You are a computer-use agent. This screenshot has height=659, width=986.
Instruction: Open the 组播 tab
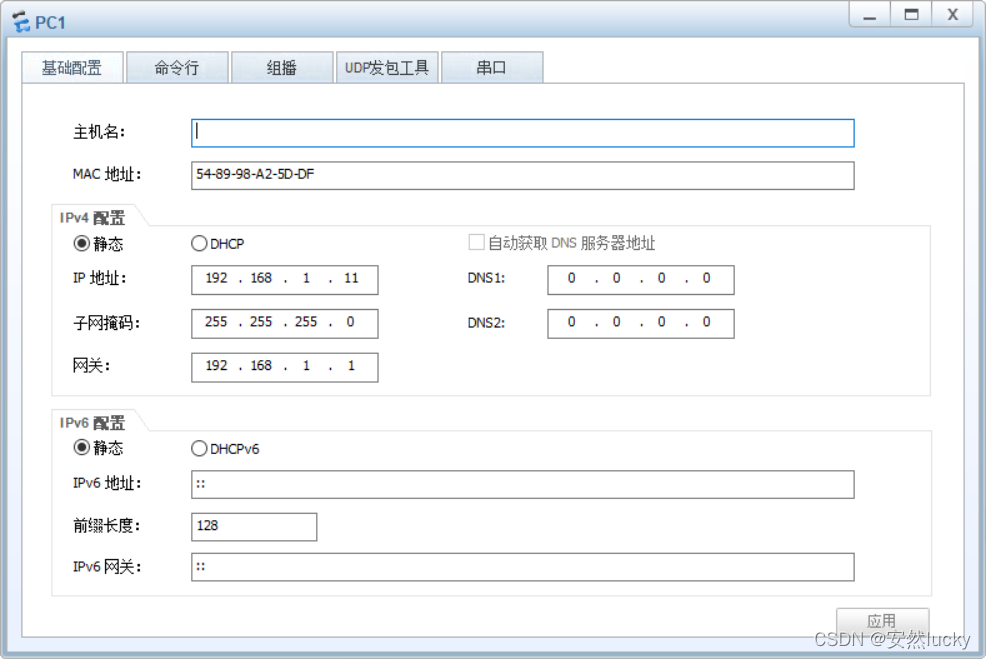pyautogui.click(x=282, y=67)
